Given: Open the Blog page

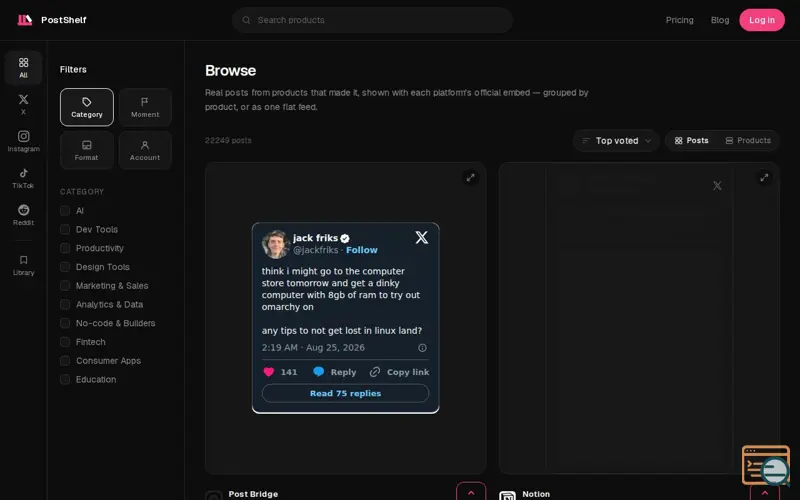Looking at the screenshot, I should (x=719, y=20).
